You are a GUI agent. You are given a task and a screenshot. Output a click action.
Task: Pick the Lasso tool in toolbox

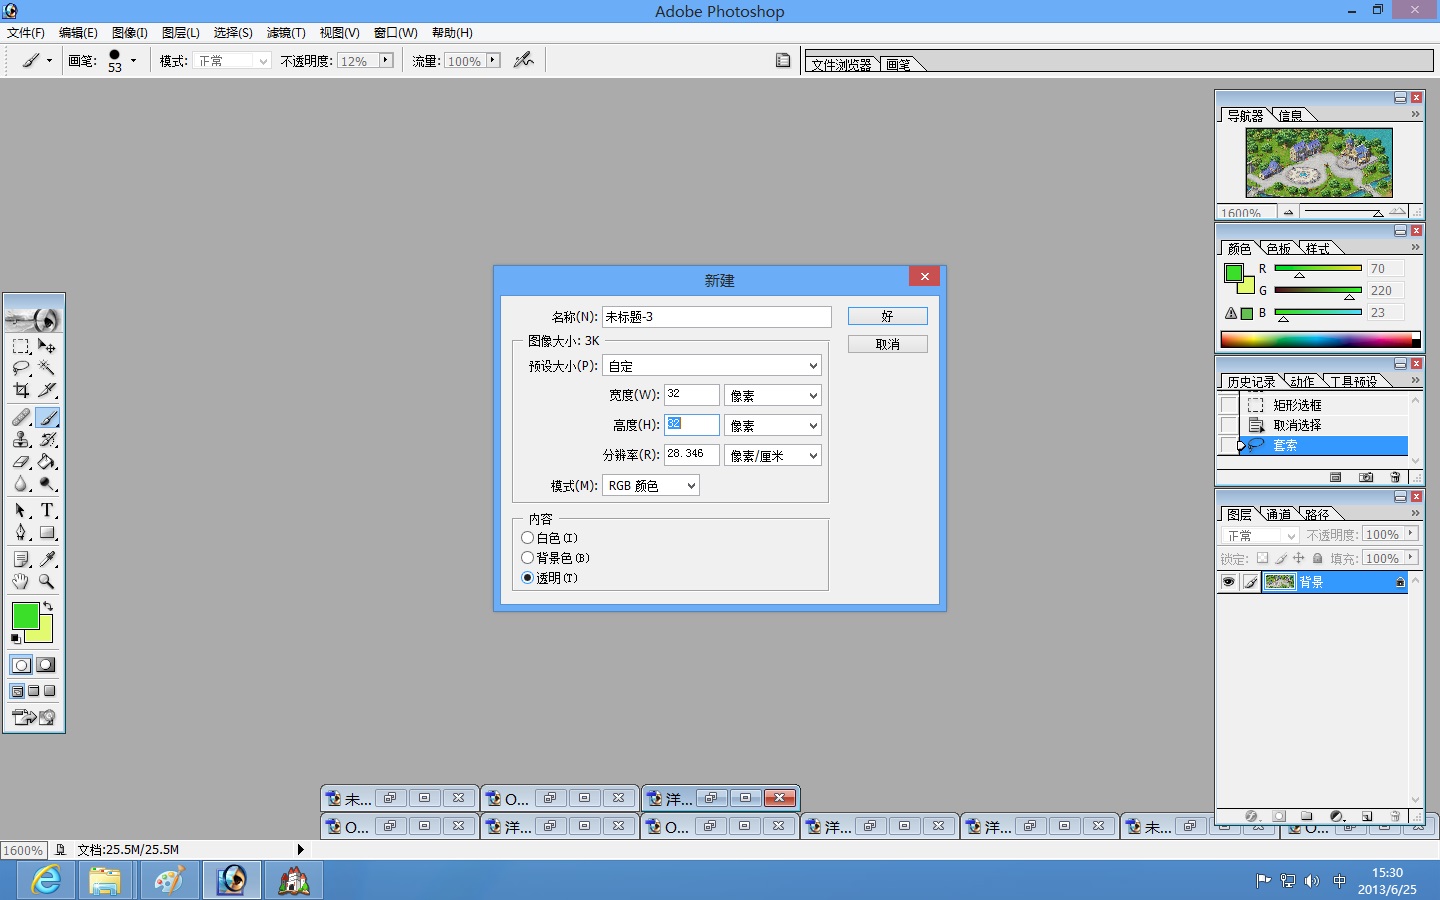(21, 368)
